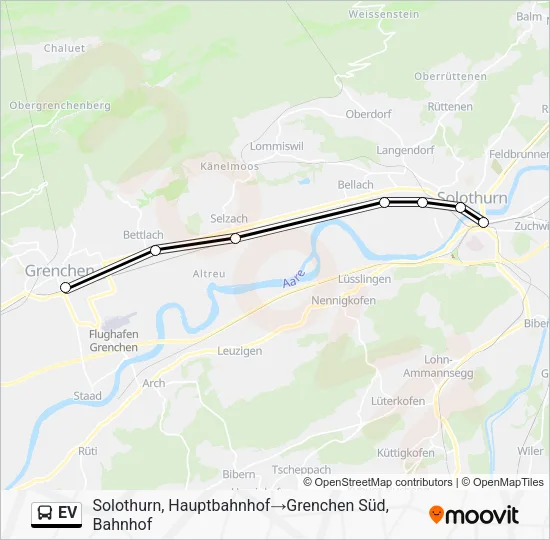Viewport: 550px width, 540px height.
Task: Click the stop marker between Bellach and Solothurn
Action: pos(422,202)
